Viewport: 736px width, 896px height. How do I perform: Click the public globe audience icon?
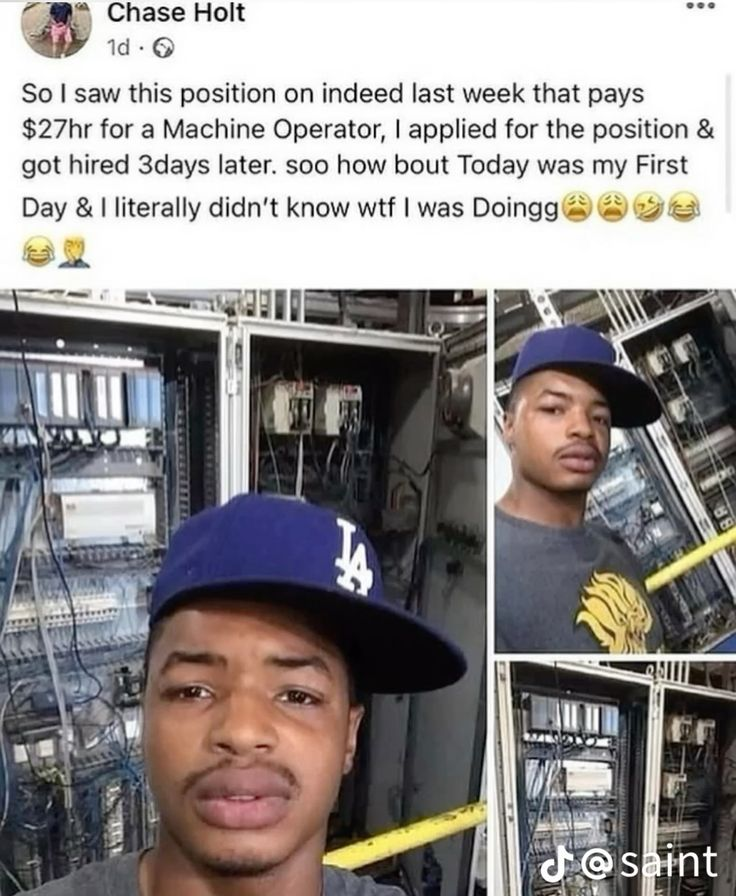163,49
